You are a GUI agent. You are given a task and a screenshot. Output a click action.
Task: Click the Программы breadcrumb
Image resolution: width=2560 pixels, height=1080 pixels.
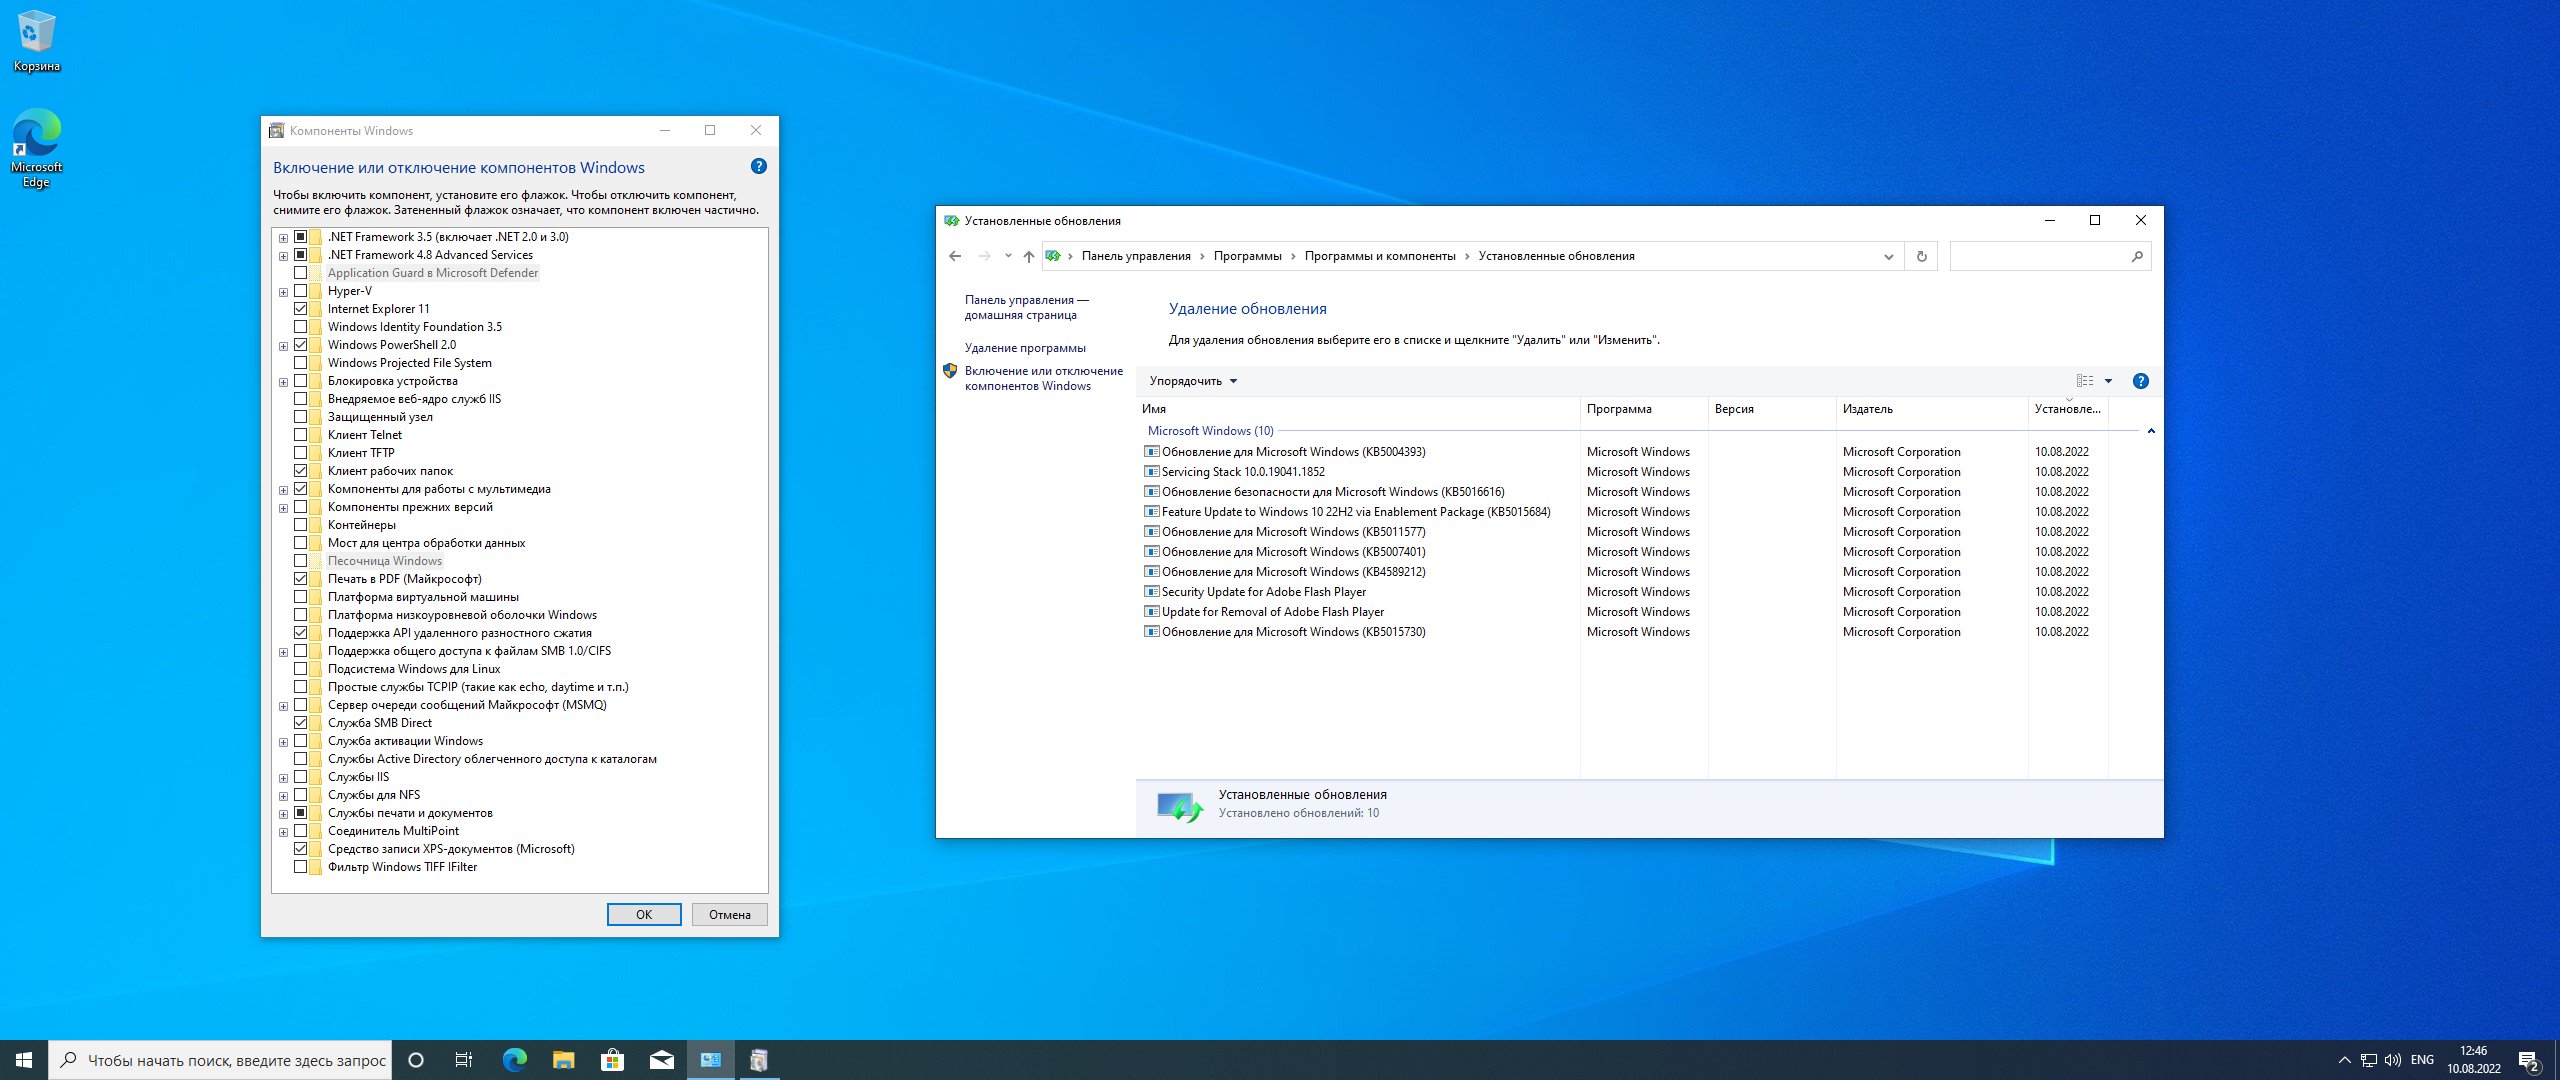click(1247, 256)
